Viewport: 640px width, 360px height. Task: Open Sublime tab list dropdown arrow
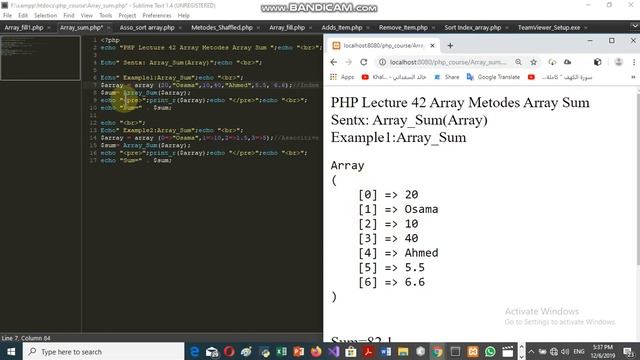pos(634,27)
